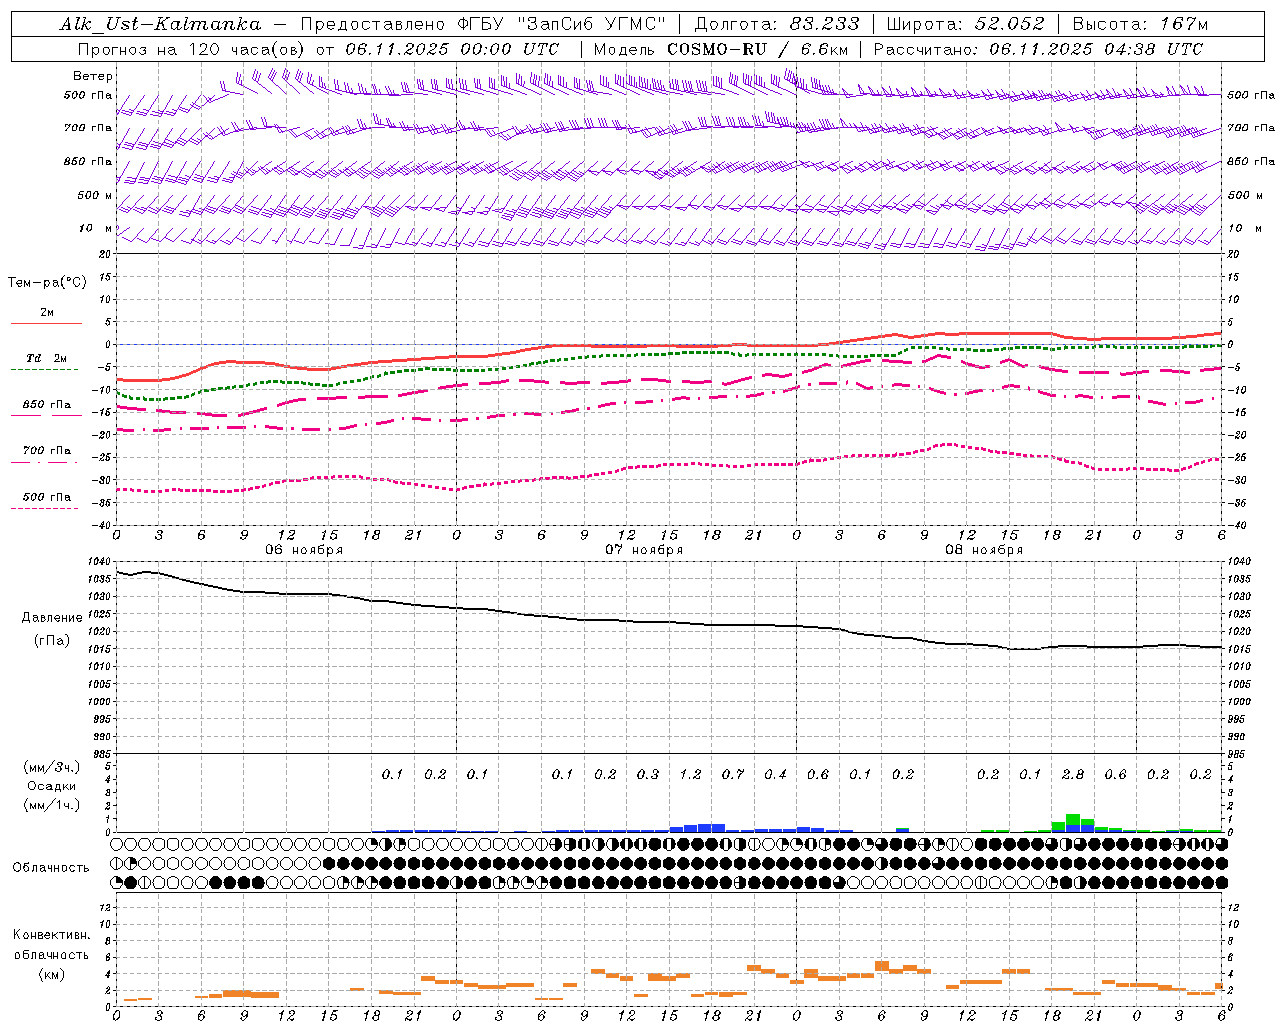Select the Прогноз на 120 часа(ов) text
This screenshot has height=1024, width=1280.
pyautogui.click(x=192, y=49)
